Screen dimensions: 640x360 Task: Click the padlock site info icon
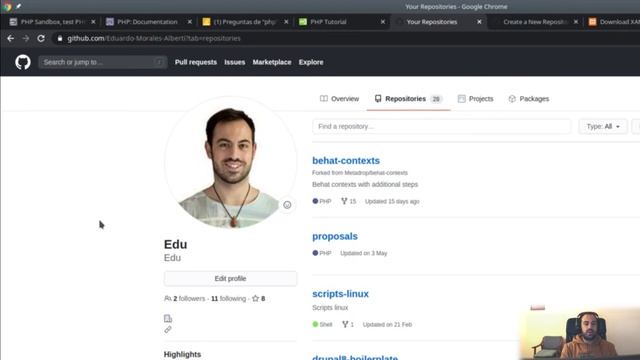[x=60, y=38]
